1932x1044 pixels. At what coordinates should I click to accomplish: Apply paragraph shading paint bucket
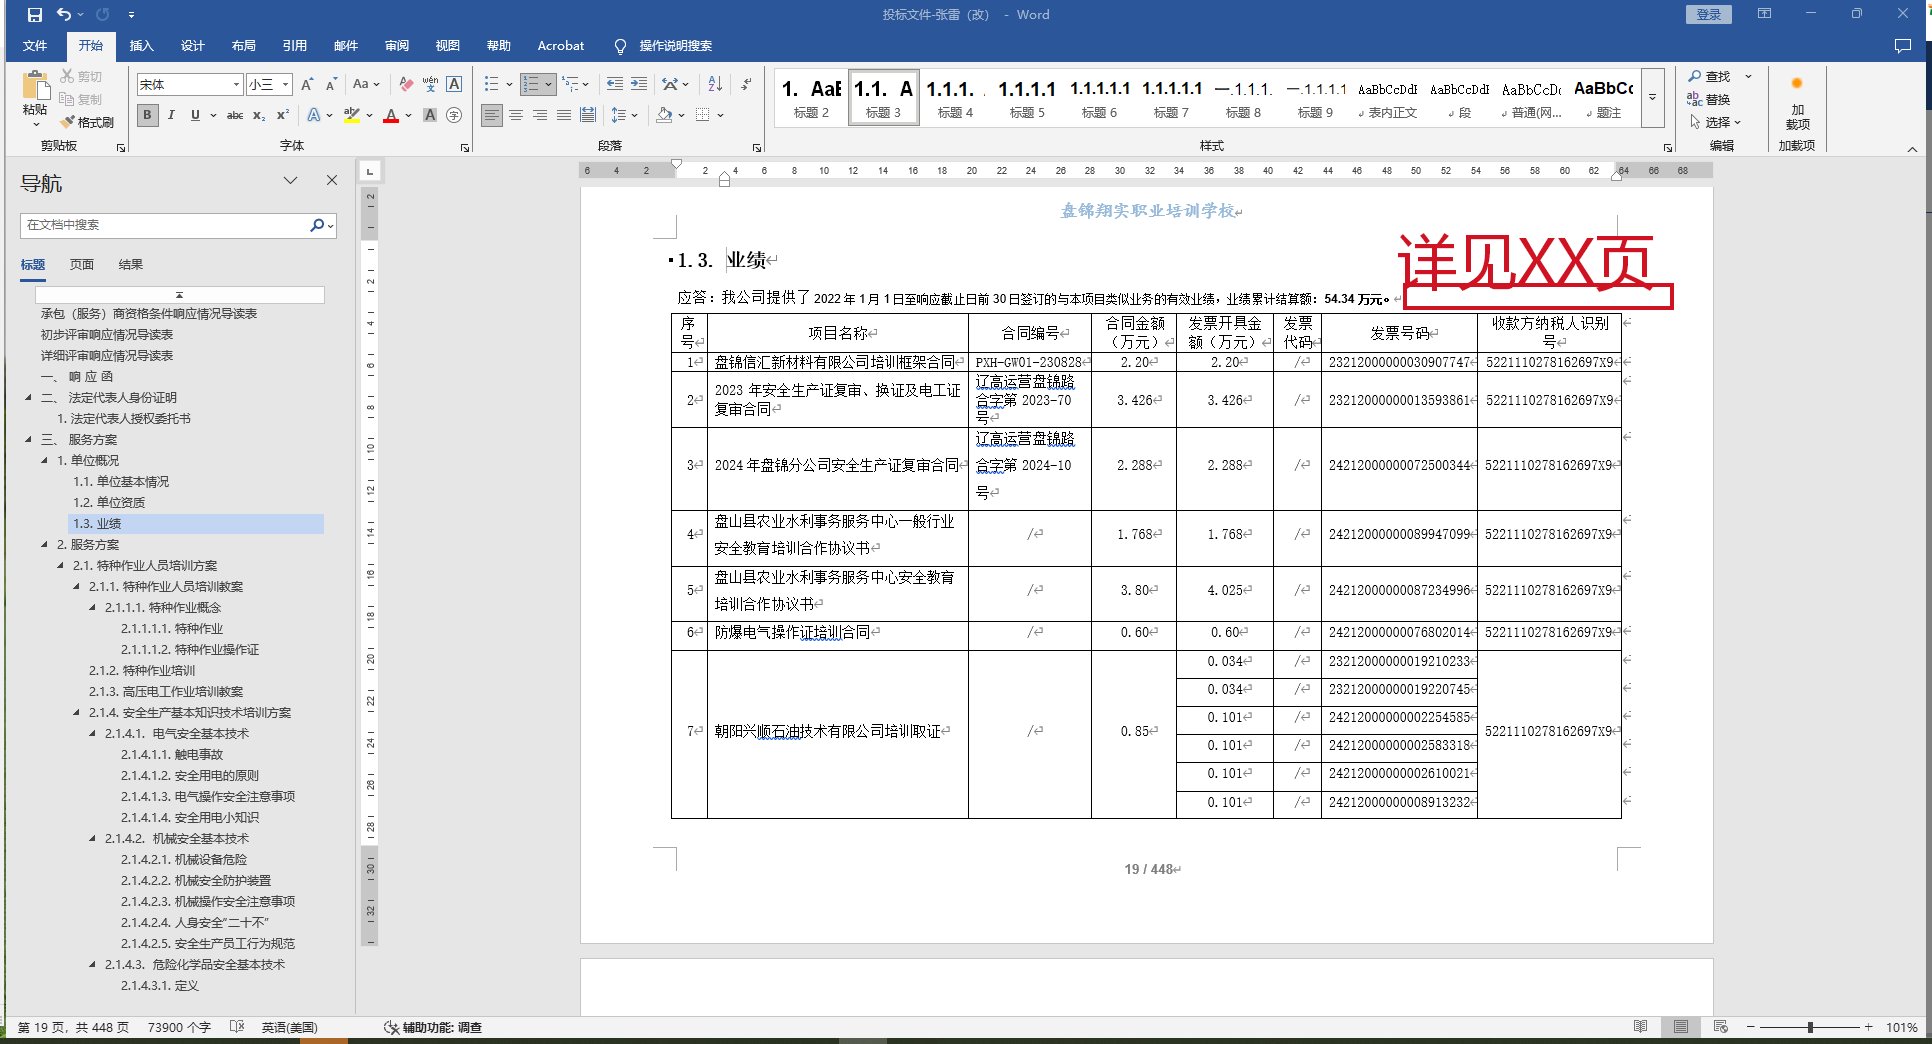[x=664, y=115]
